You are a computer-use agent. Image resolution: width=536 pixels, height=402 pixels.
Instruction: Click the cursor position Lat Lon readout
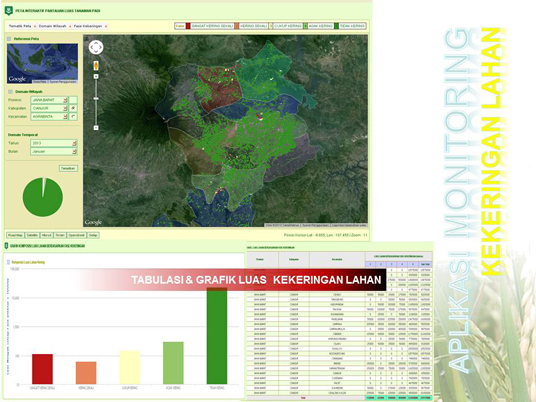pyautogui.click(x=325, y=235)
